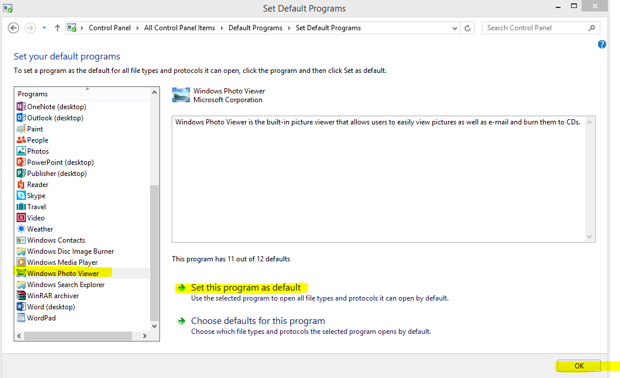Expand breadcrumb chevron after Control Panel

(x=137, y=28)
